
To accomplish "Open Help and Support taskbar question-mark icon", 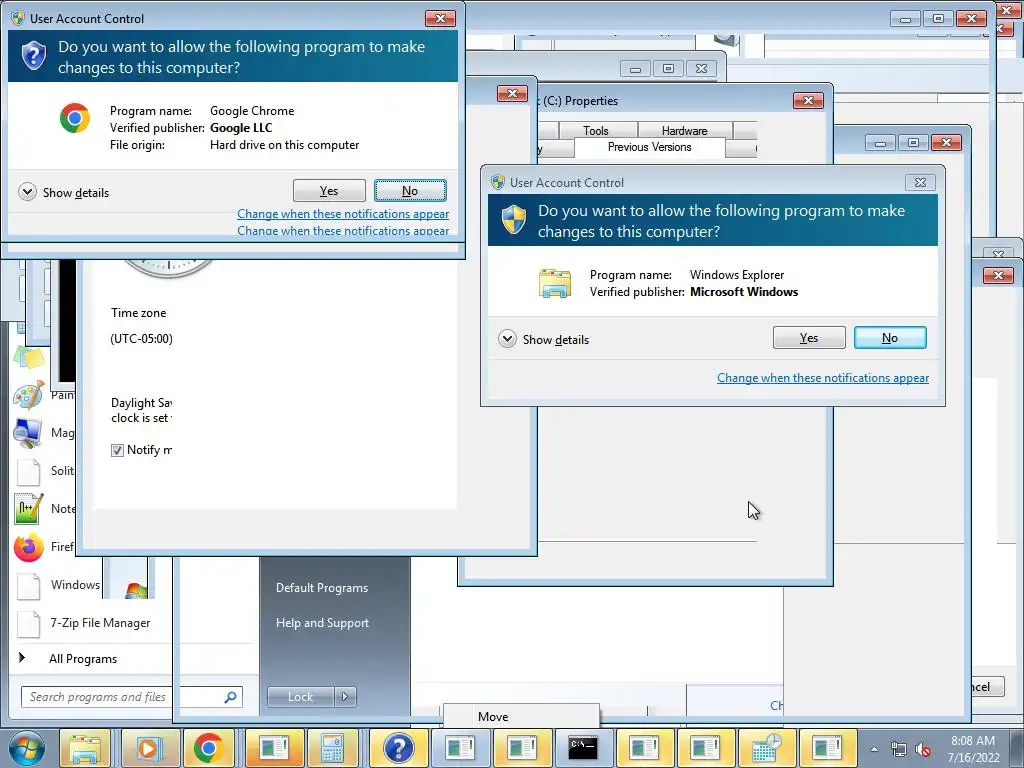I will [398, 748].
